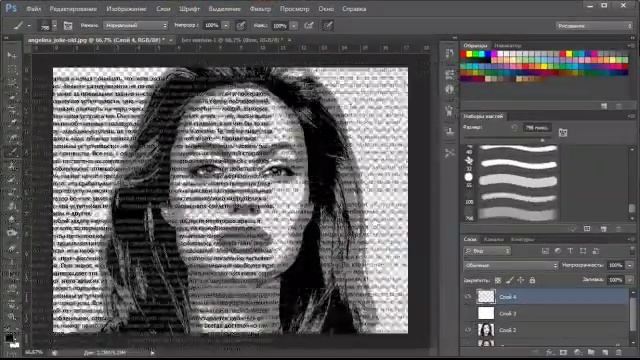Open the Редактирование menu

tap(73, 9)
